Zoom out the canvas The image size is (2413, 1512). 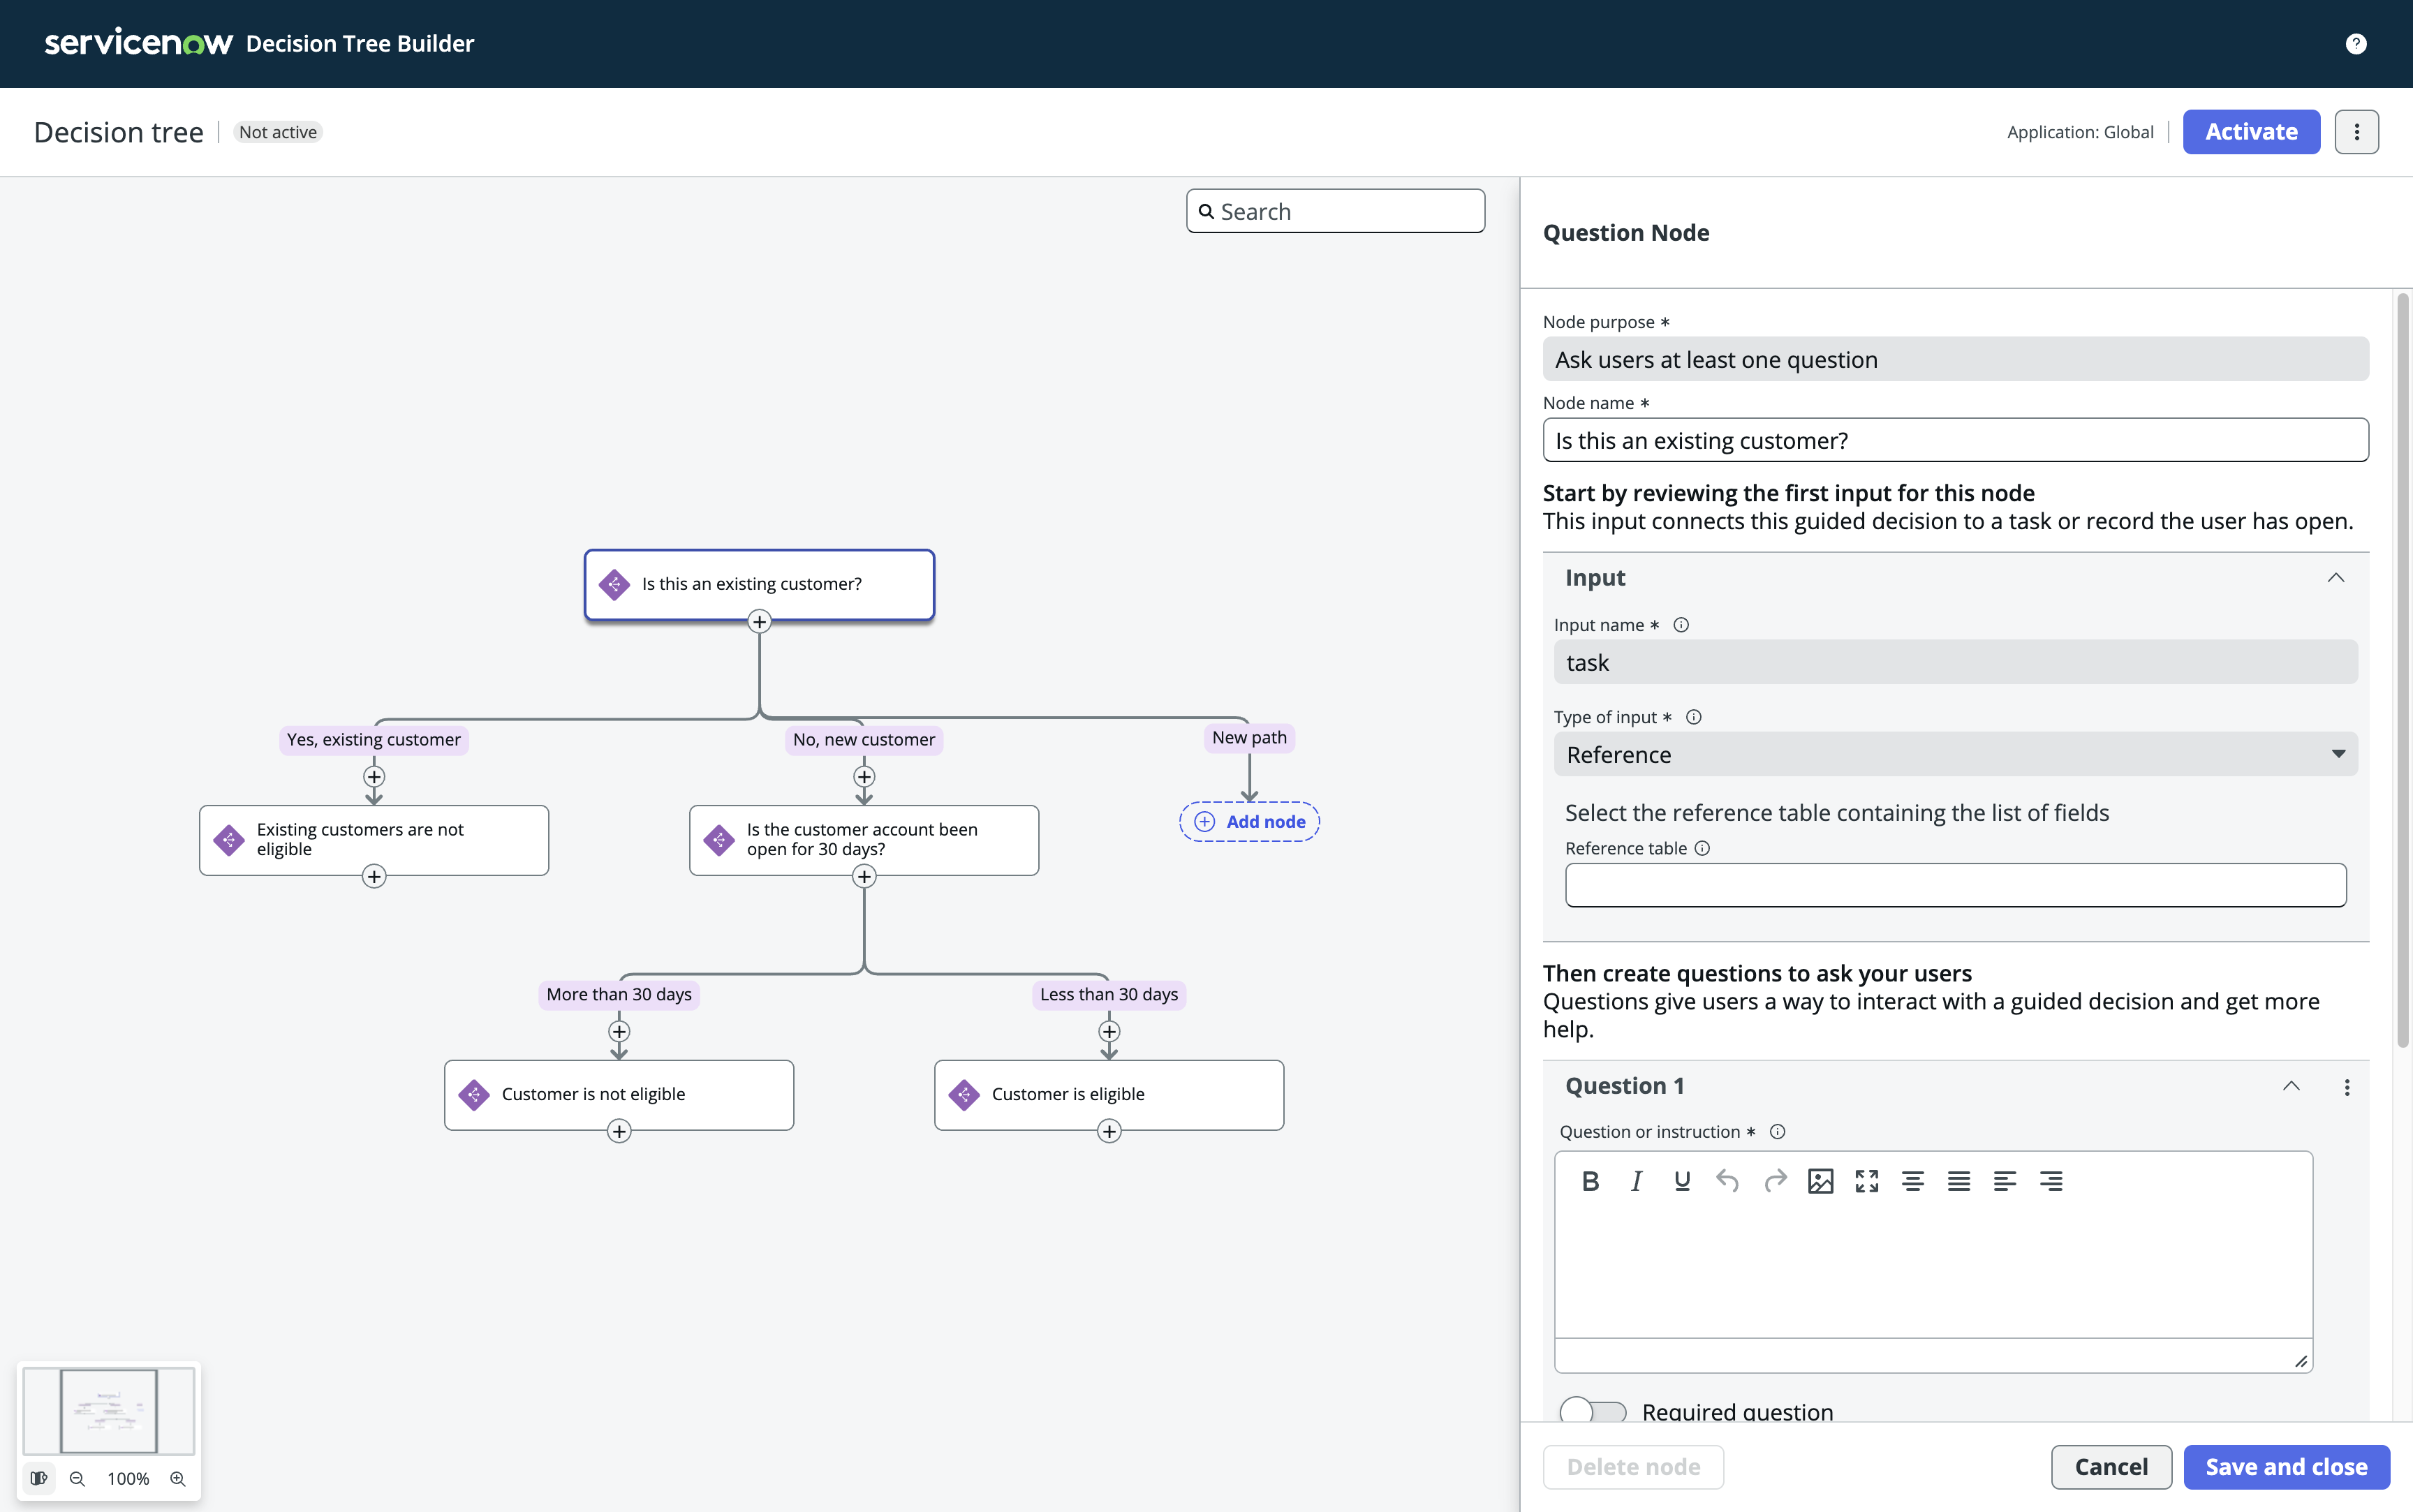coord(77,1479)
